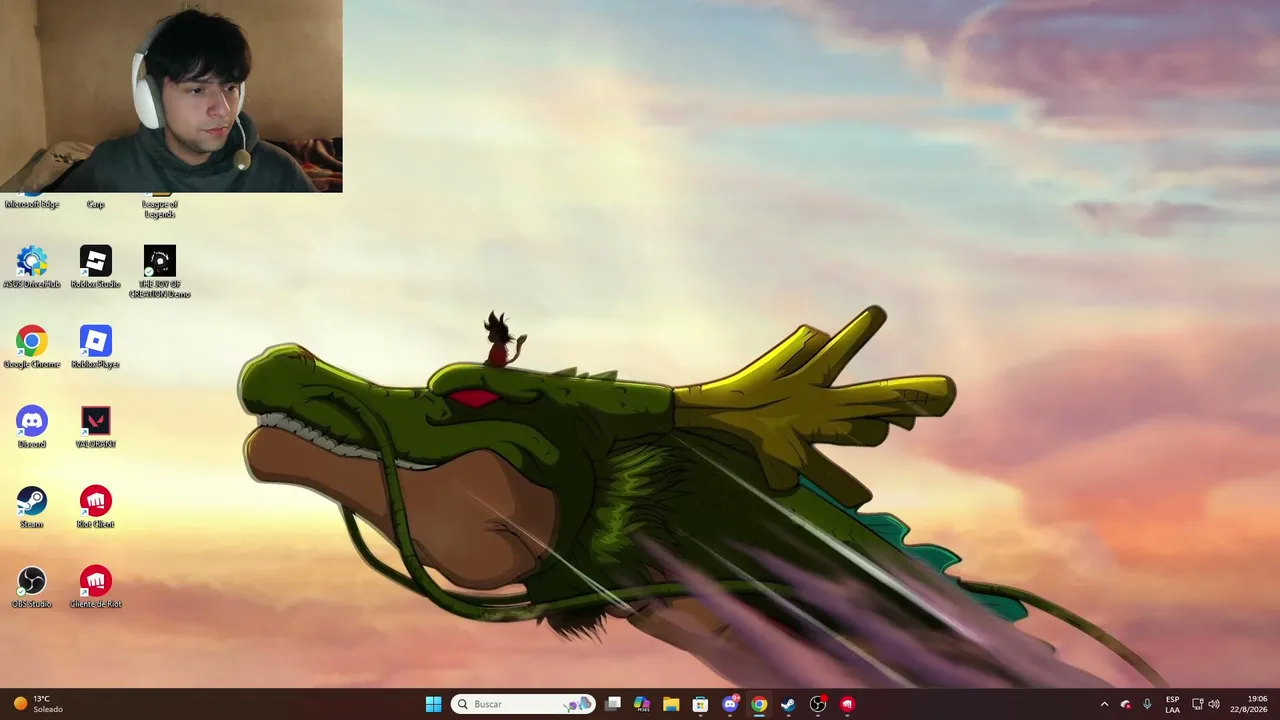Open the volume speaker tray icon
The width and height of the screenshot is (1280, 720).
(1214, 704)
